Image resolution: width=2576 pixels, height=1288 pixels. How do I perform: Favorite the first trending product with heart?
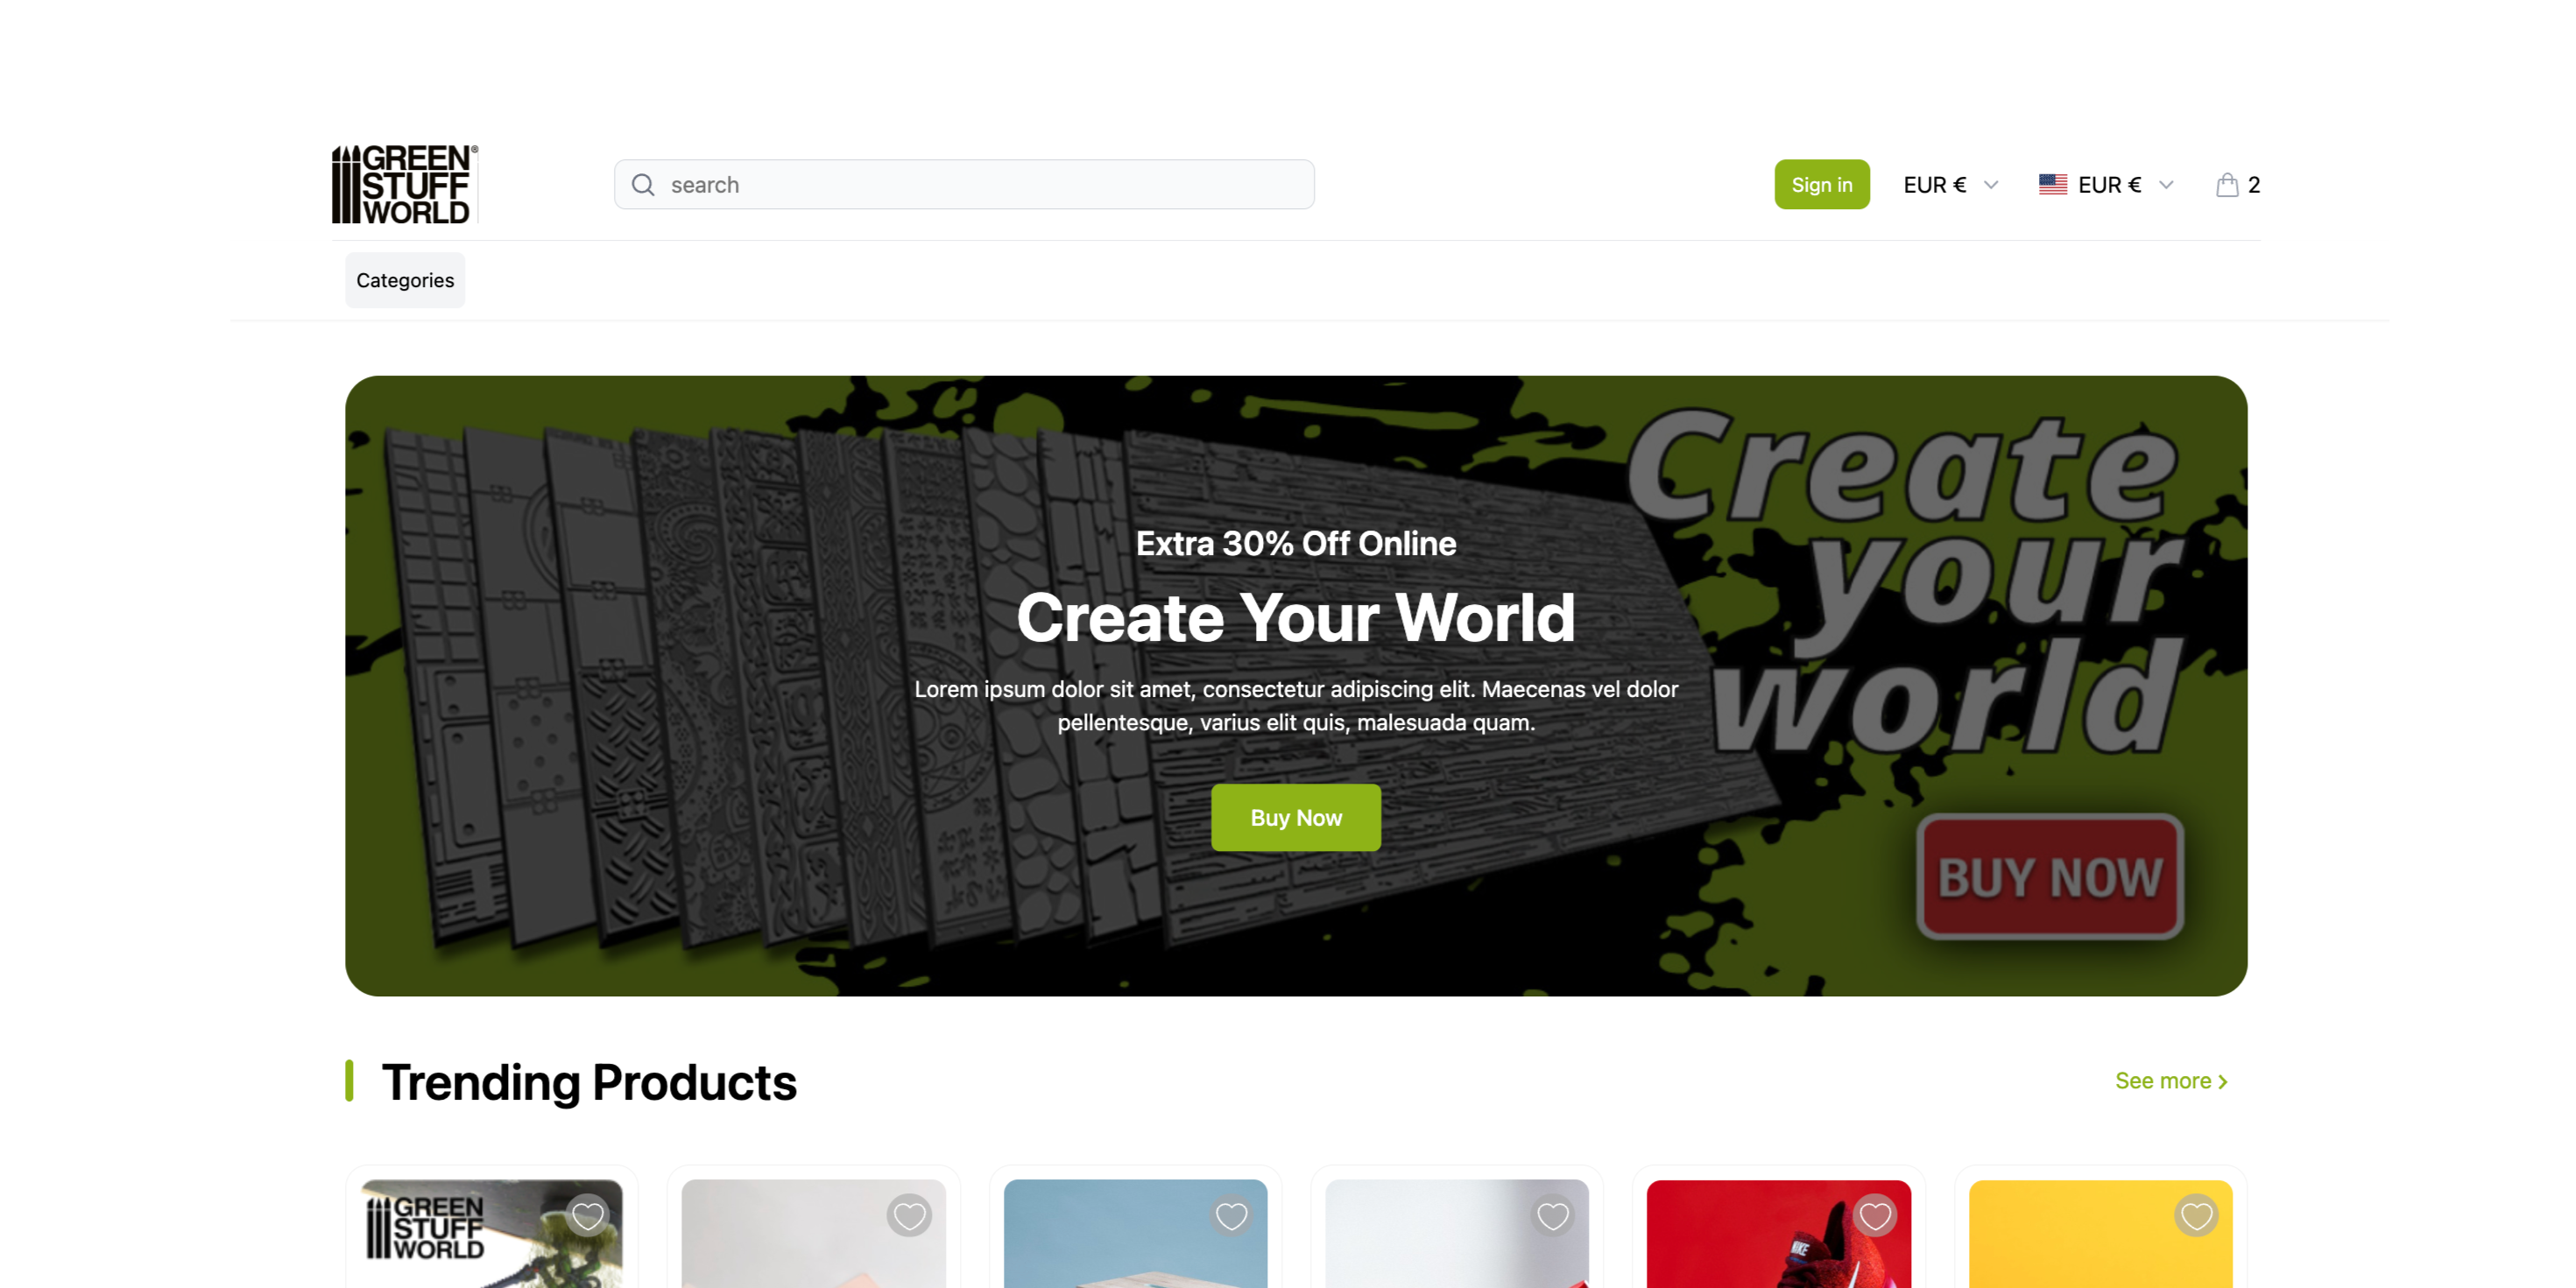pyautogui.click(x=588, y=1216)
